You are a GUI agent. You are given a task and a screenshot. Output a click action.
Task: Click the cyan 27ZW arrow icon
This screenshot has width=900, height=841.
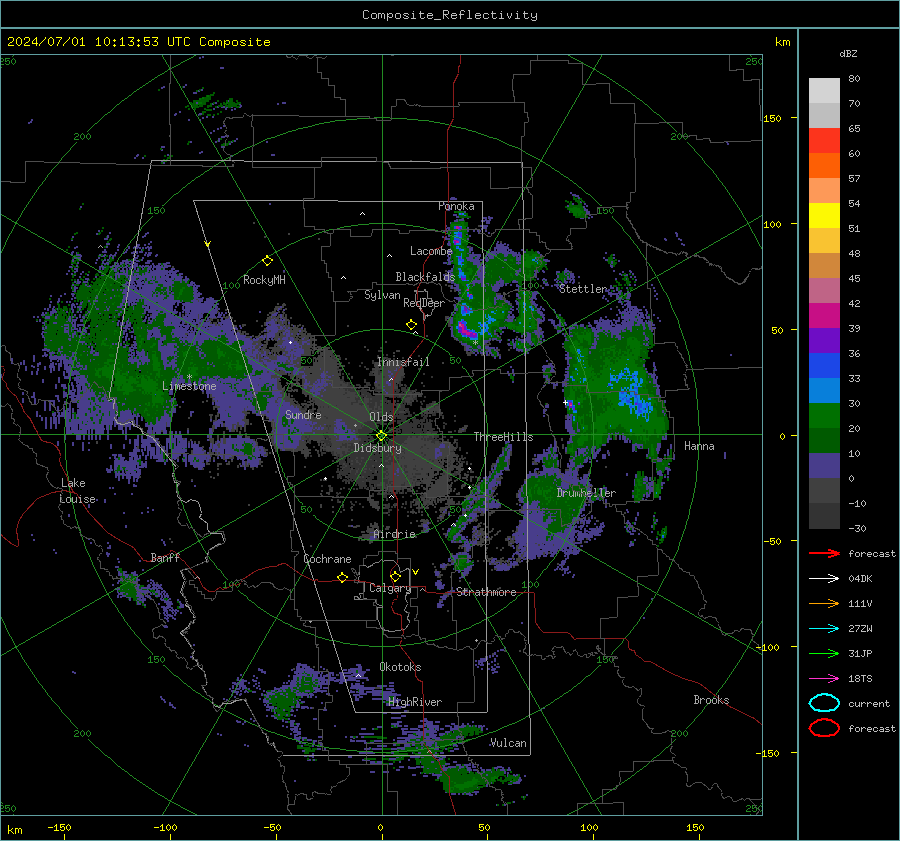[x=824, y=629]
